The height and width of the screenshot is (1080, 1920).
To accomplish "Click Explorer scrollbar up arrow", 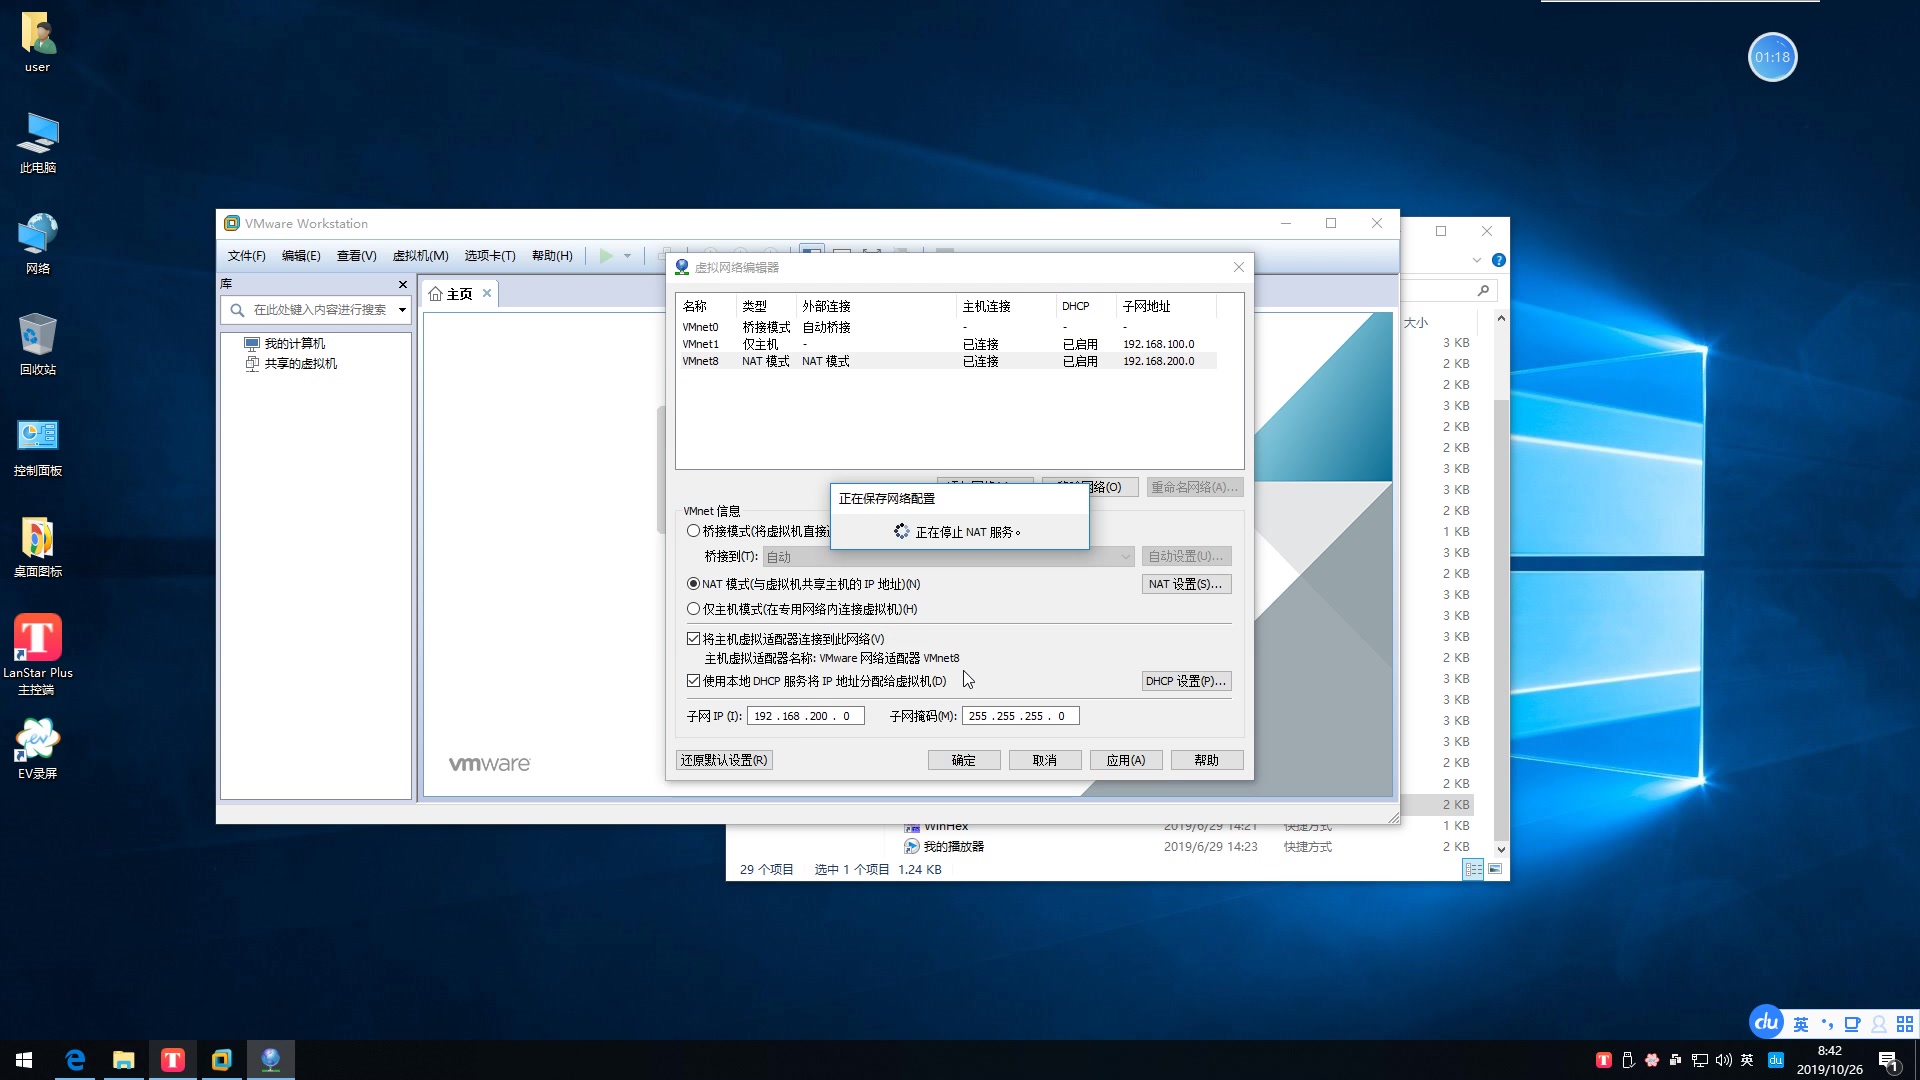I will click(1501, 318).
